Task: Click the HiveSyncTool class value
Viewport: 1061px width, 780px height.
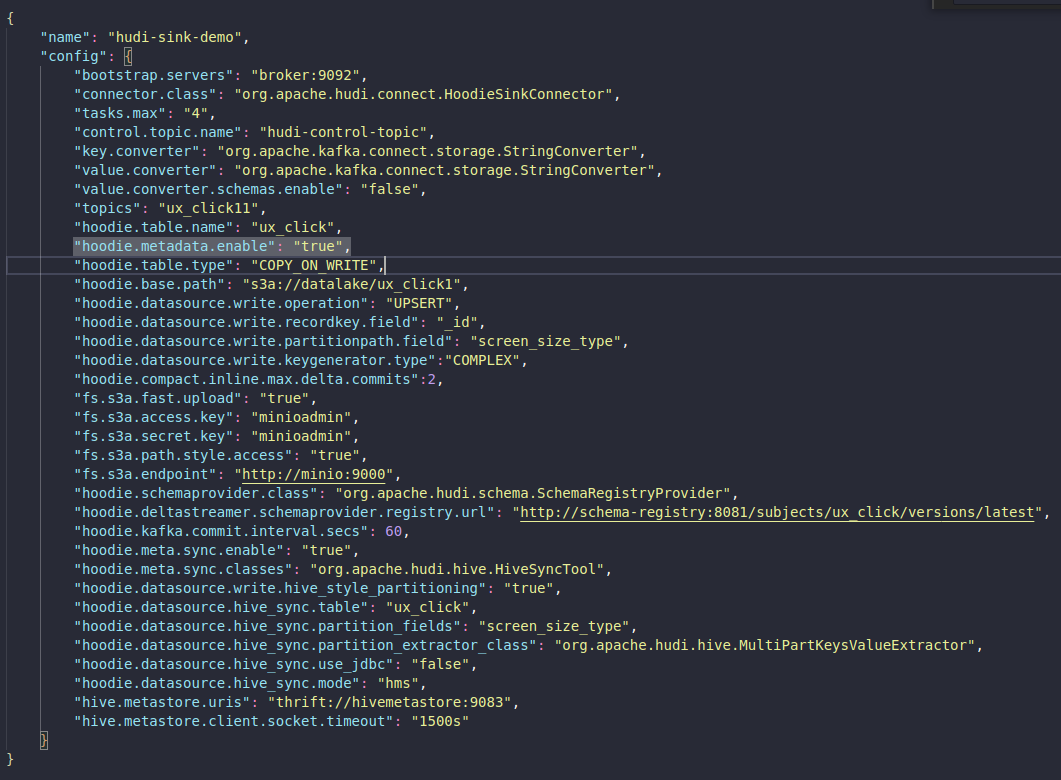Action: pos(457,569)
